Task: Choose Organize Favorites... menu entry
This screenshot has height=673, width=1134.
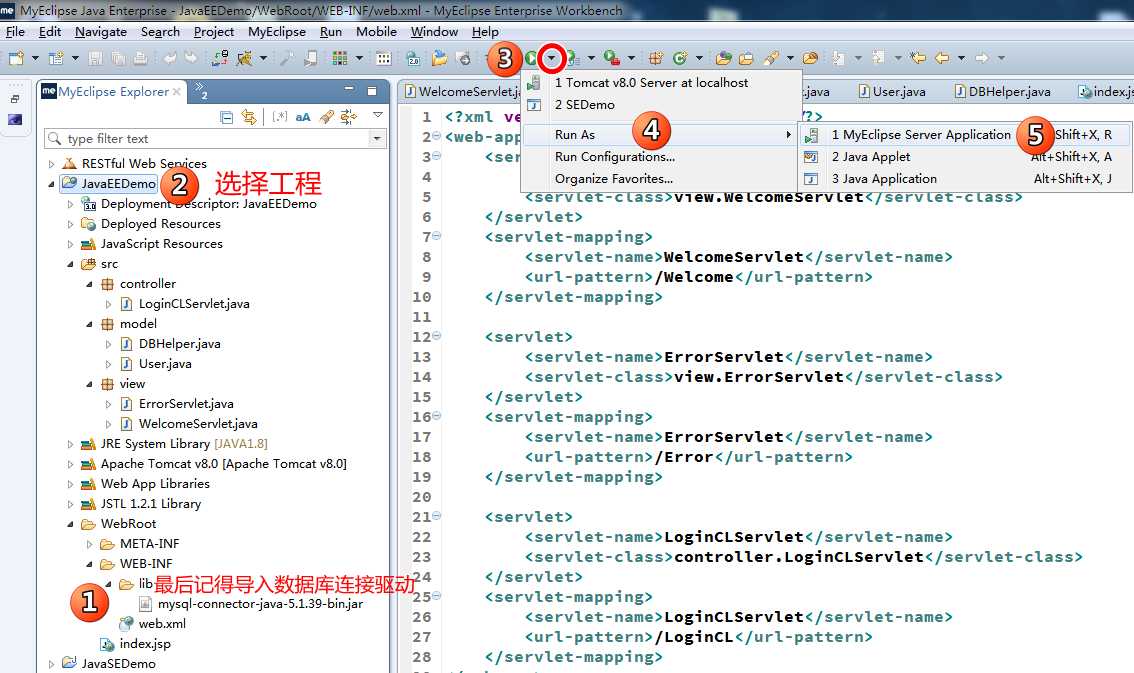Action: [662, 179]
